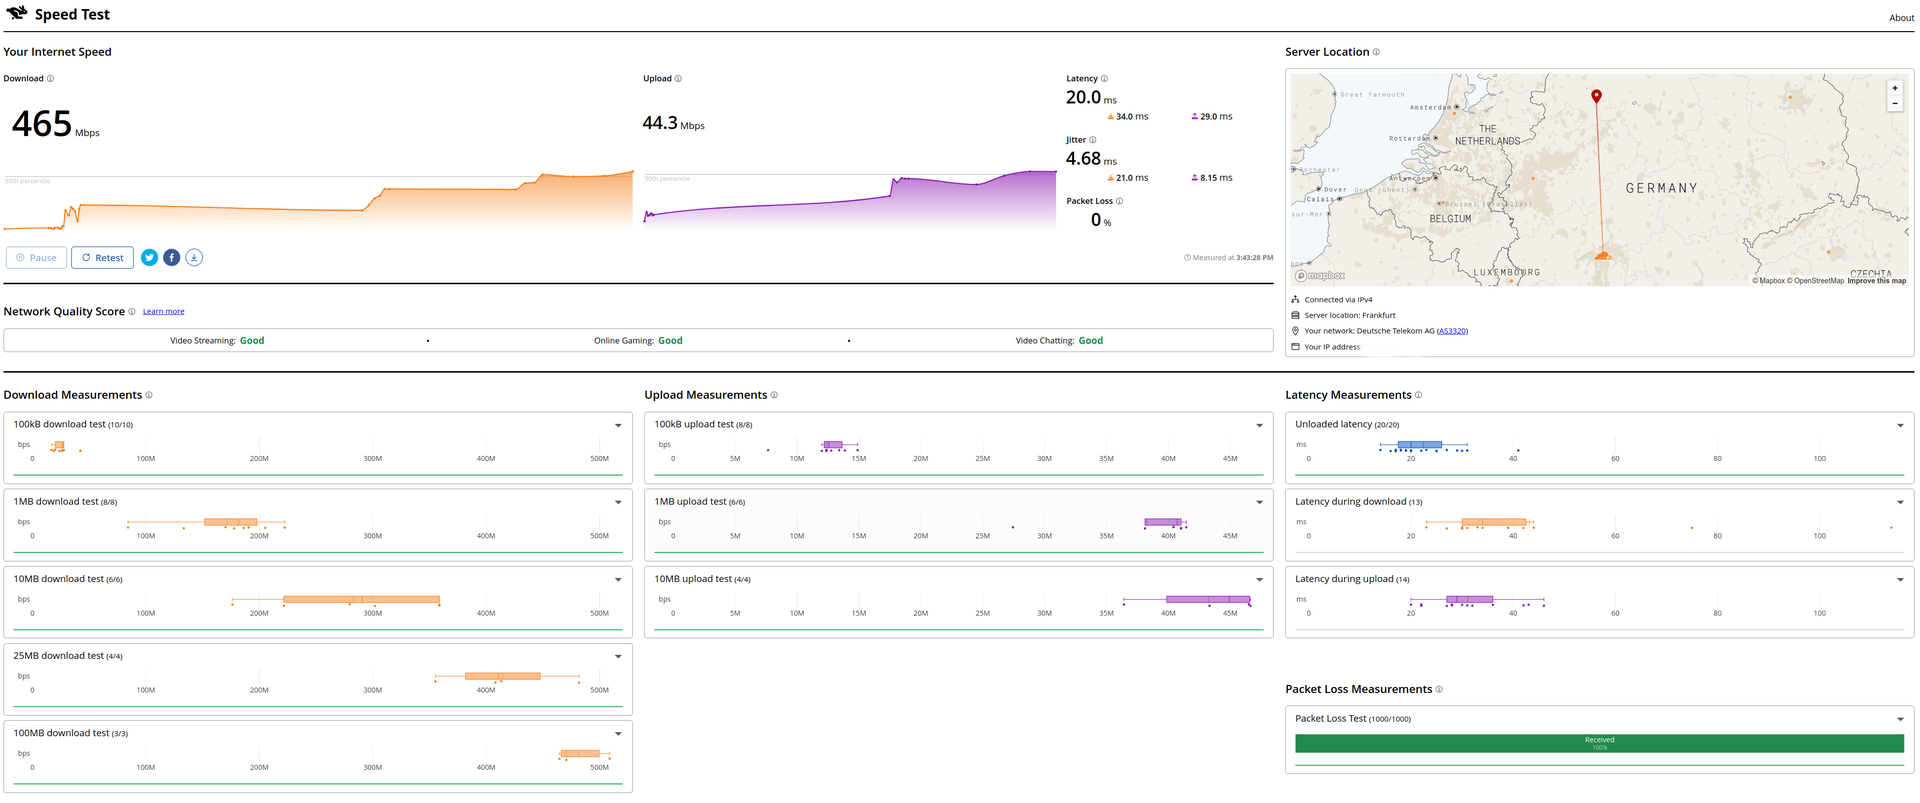Click the green Received packet loss bar
1920x803 pixels.
tap(1599, 743)
